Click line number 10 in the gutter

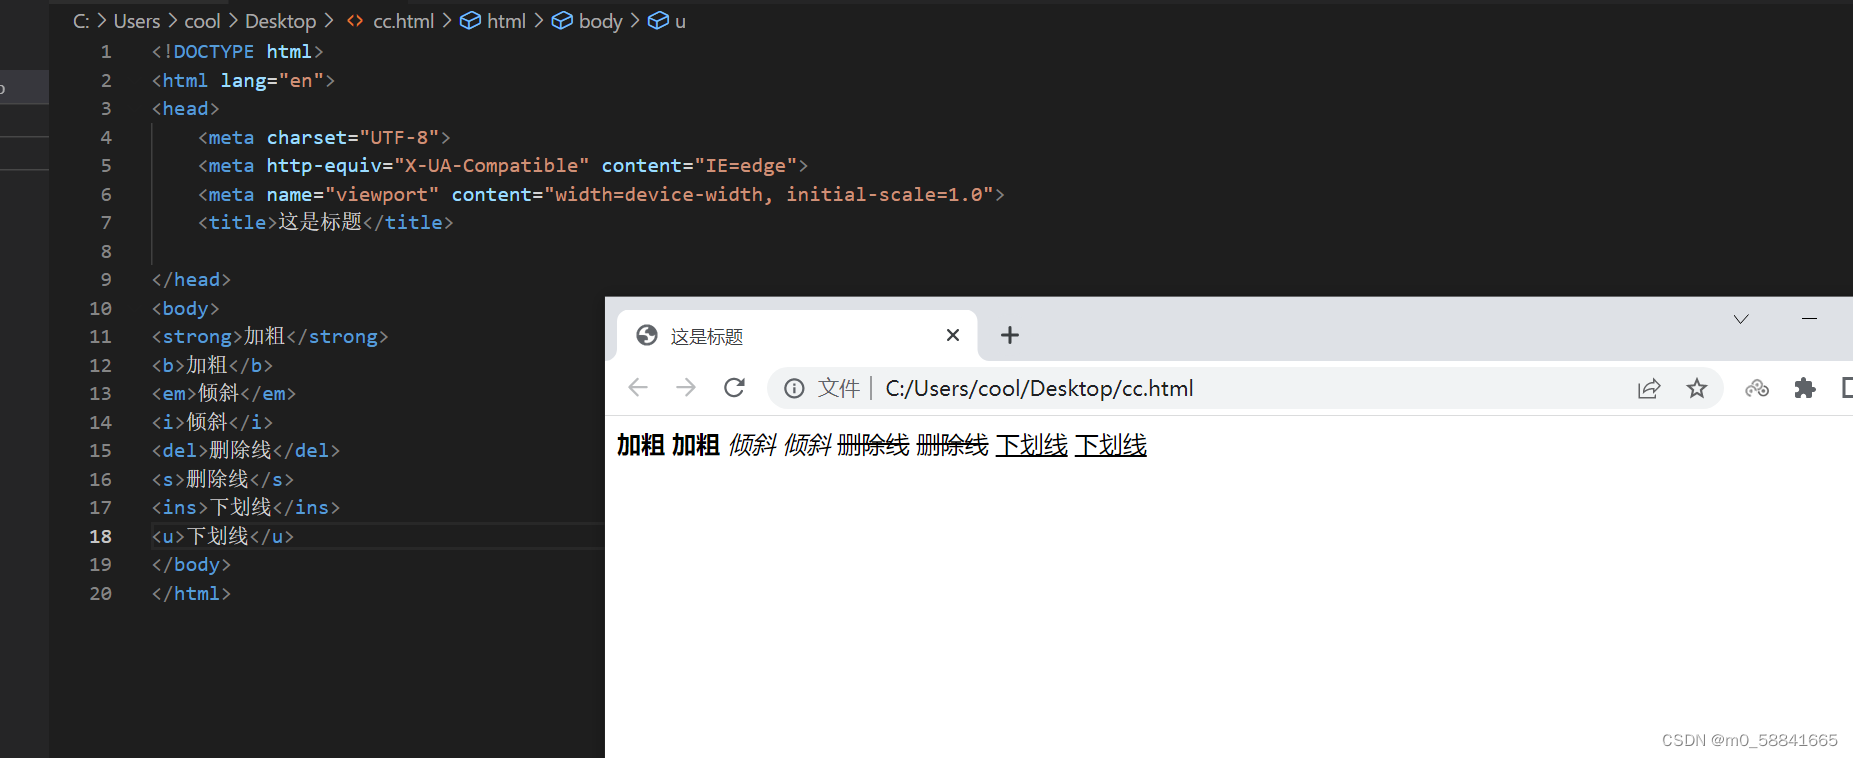point(101,308)
